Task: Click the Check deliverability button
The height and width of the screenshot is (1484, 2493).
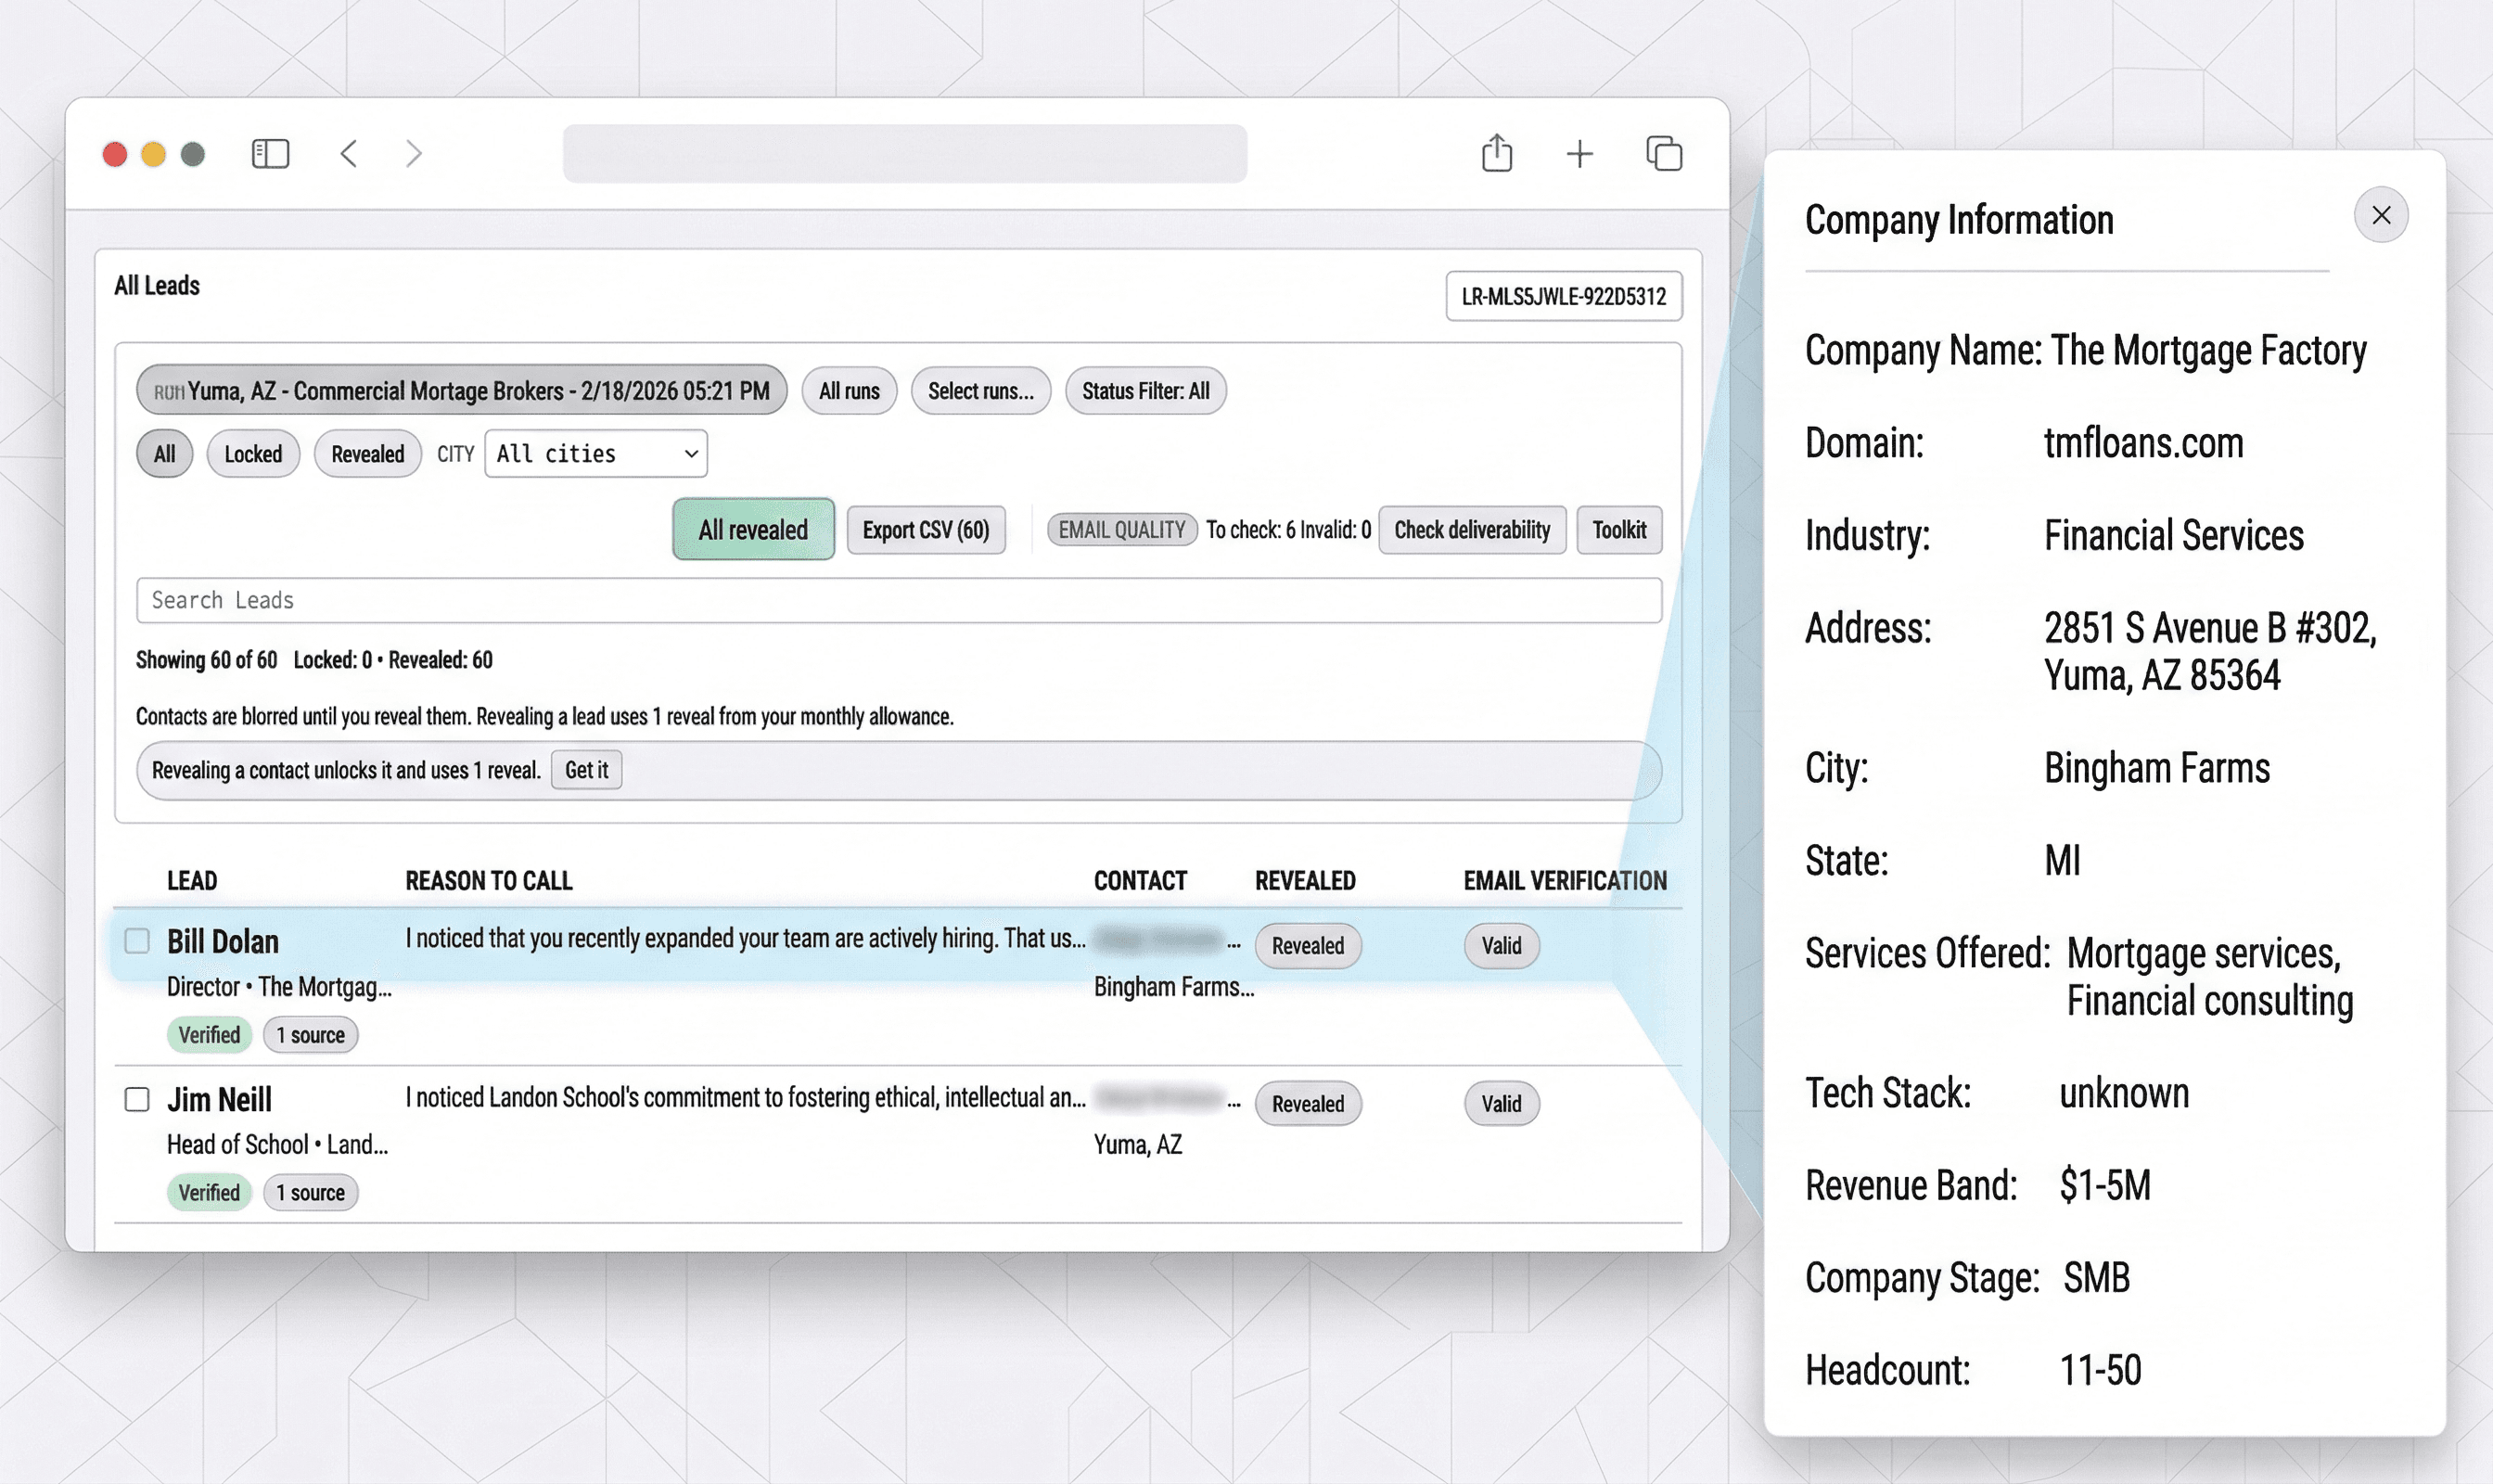Action: (x=1472, y=530)
